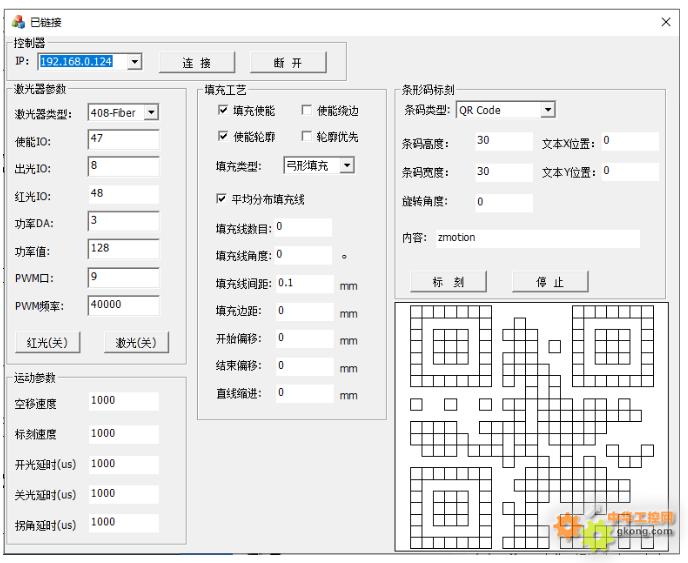The width and height of the screenshot is (688, 563).
Task: Open the 条码类型 QR Code dropdown
Action: (548, 110)
